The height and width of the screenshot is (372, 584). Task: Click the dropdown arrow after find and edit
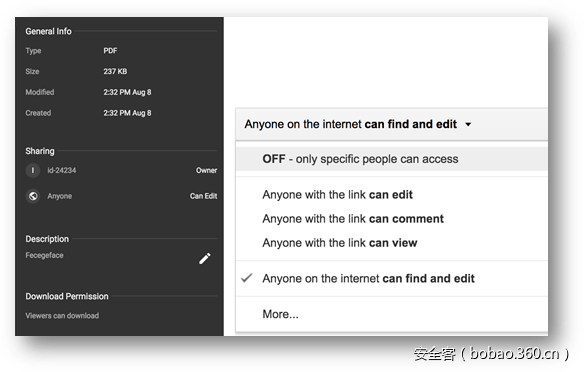pyautogui.click(x=468, y=124)
